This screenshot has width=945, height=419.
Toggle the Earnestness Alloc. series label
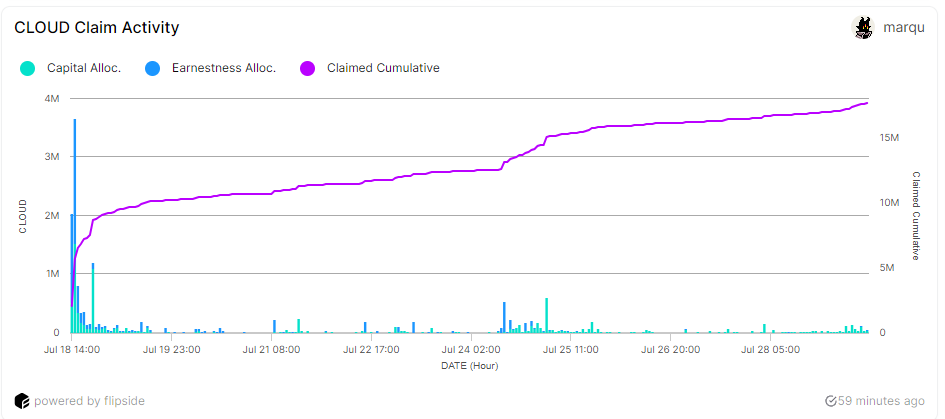tap(223, 68)
